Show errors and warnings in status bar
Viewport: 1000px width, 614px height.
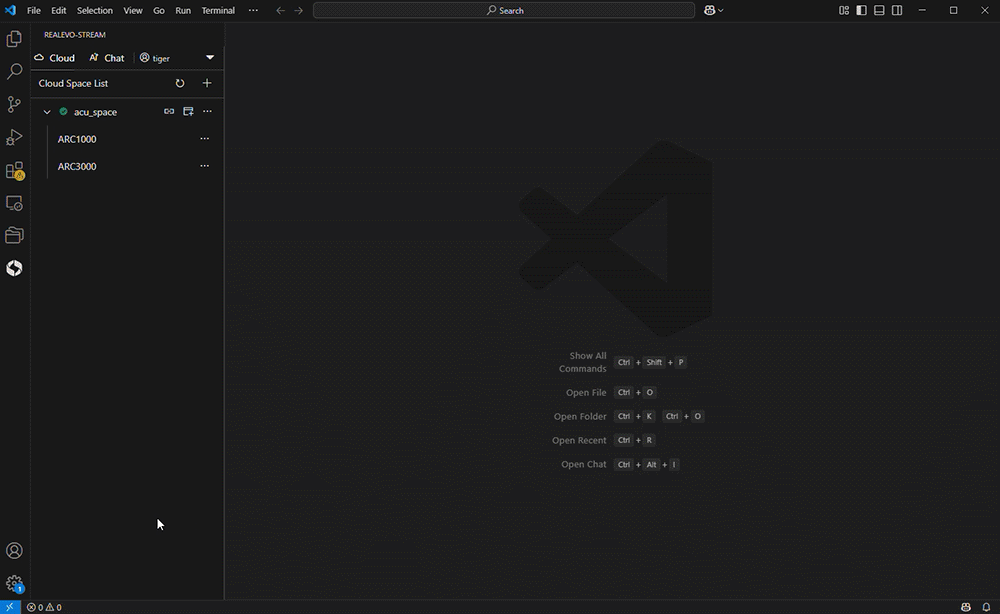click(x=44, y=607)
